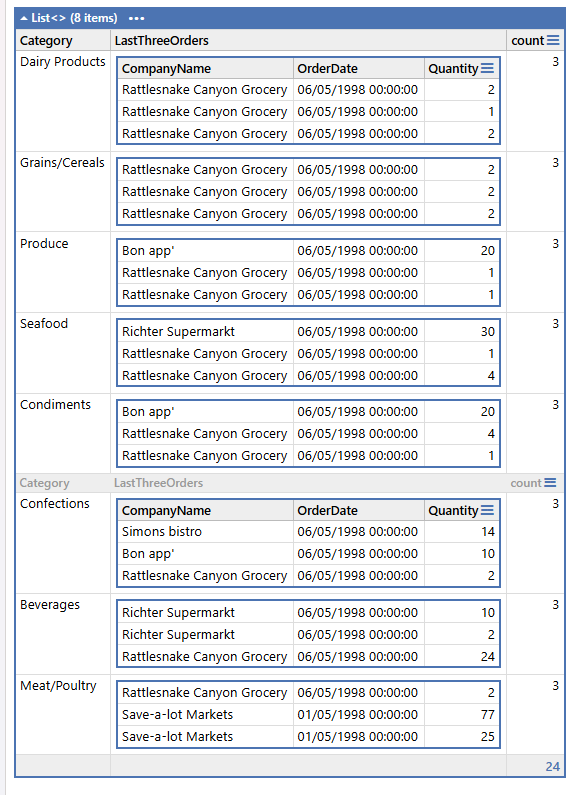
Task: Open Quantity column menu in Confections table
Action: [x=487, y=511]
